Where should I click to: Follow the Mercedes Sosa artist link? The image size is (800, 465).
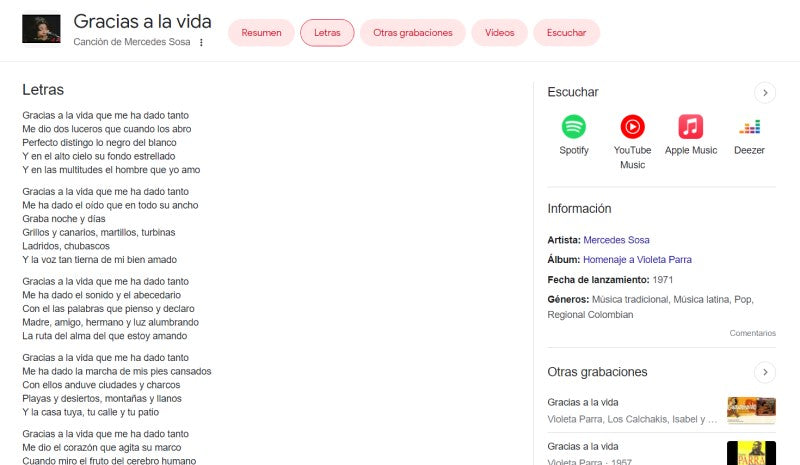click(616, 240)
